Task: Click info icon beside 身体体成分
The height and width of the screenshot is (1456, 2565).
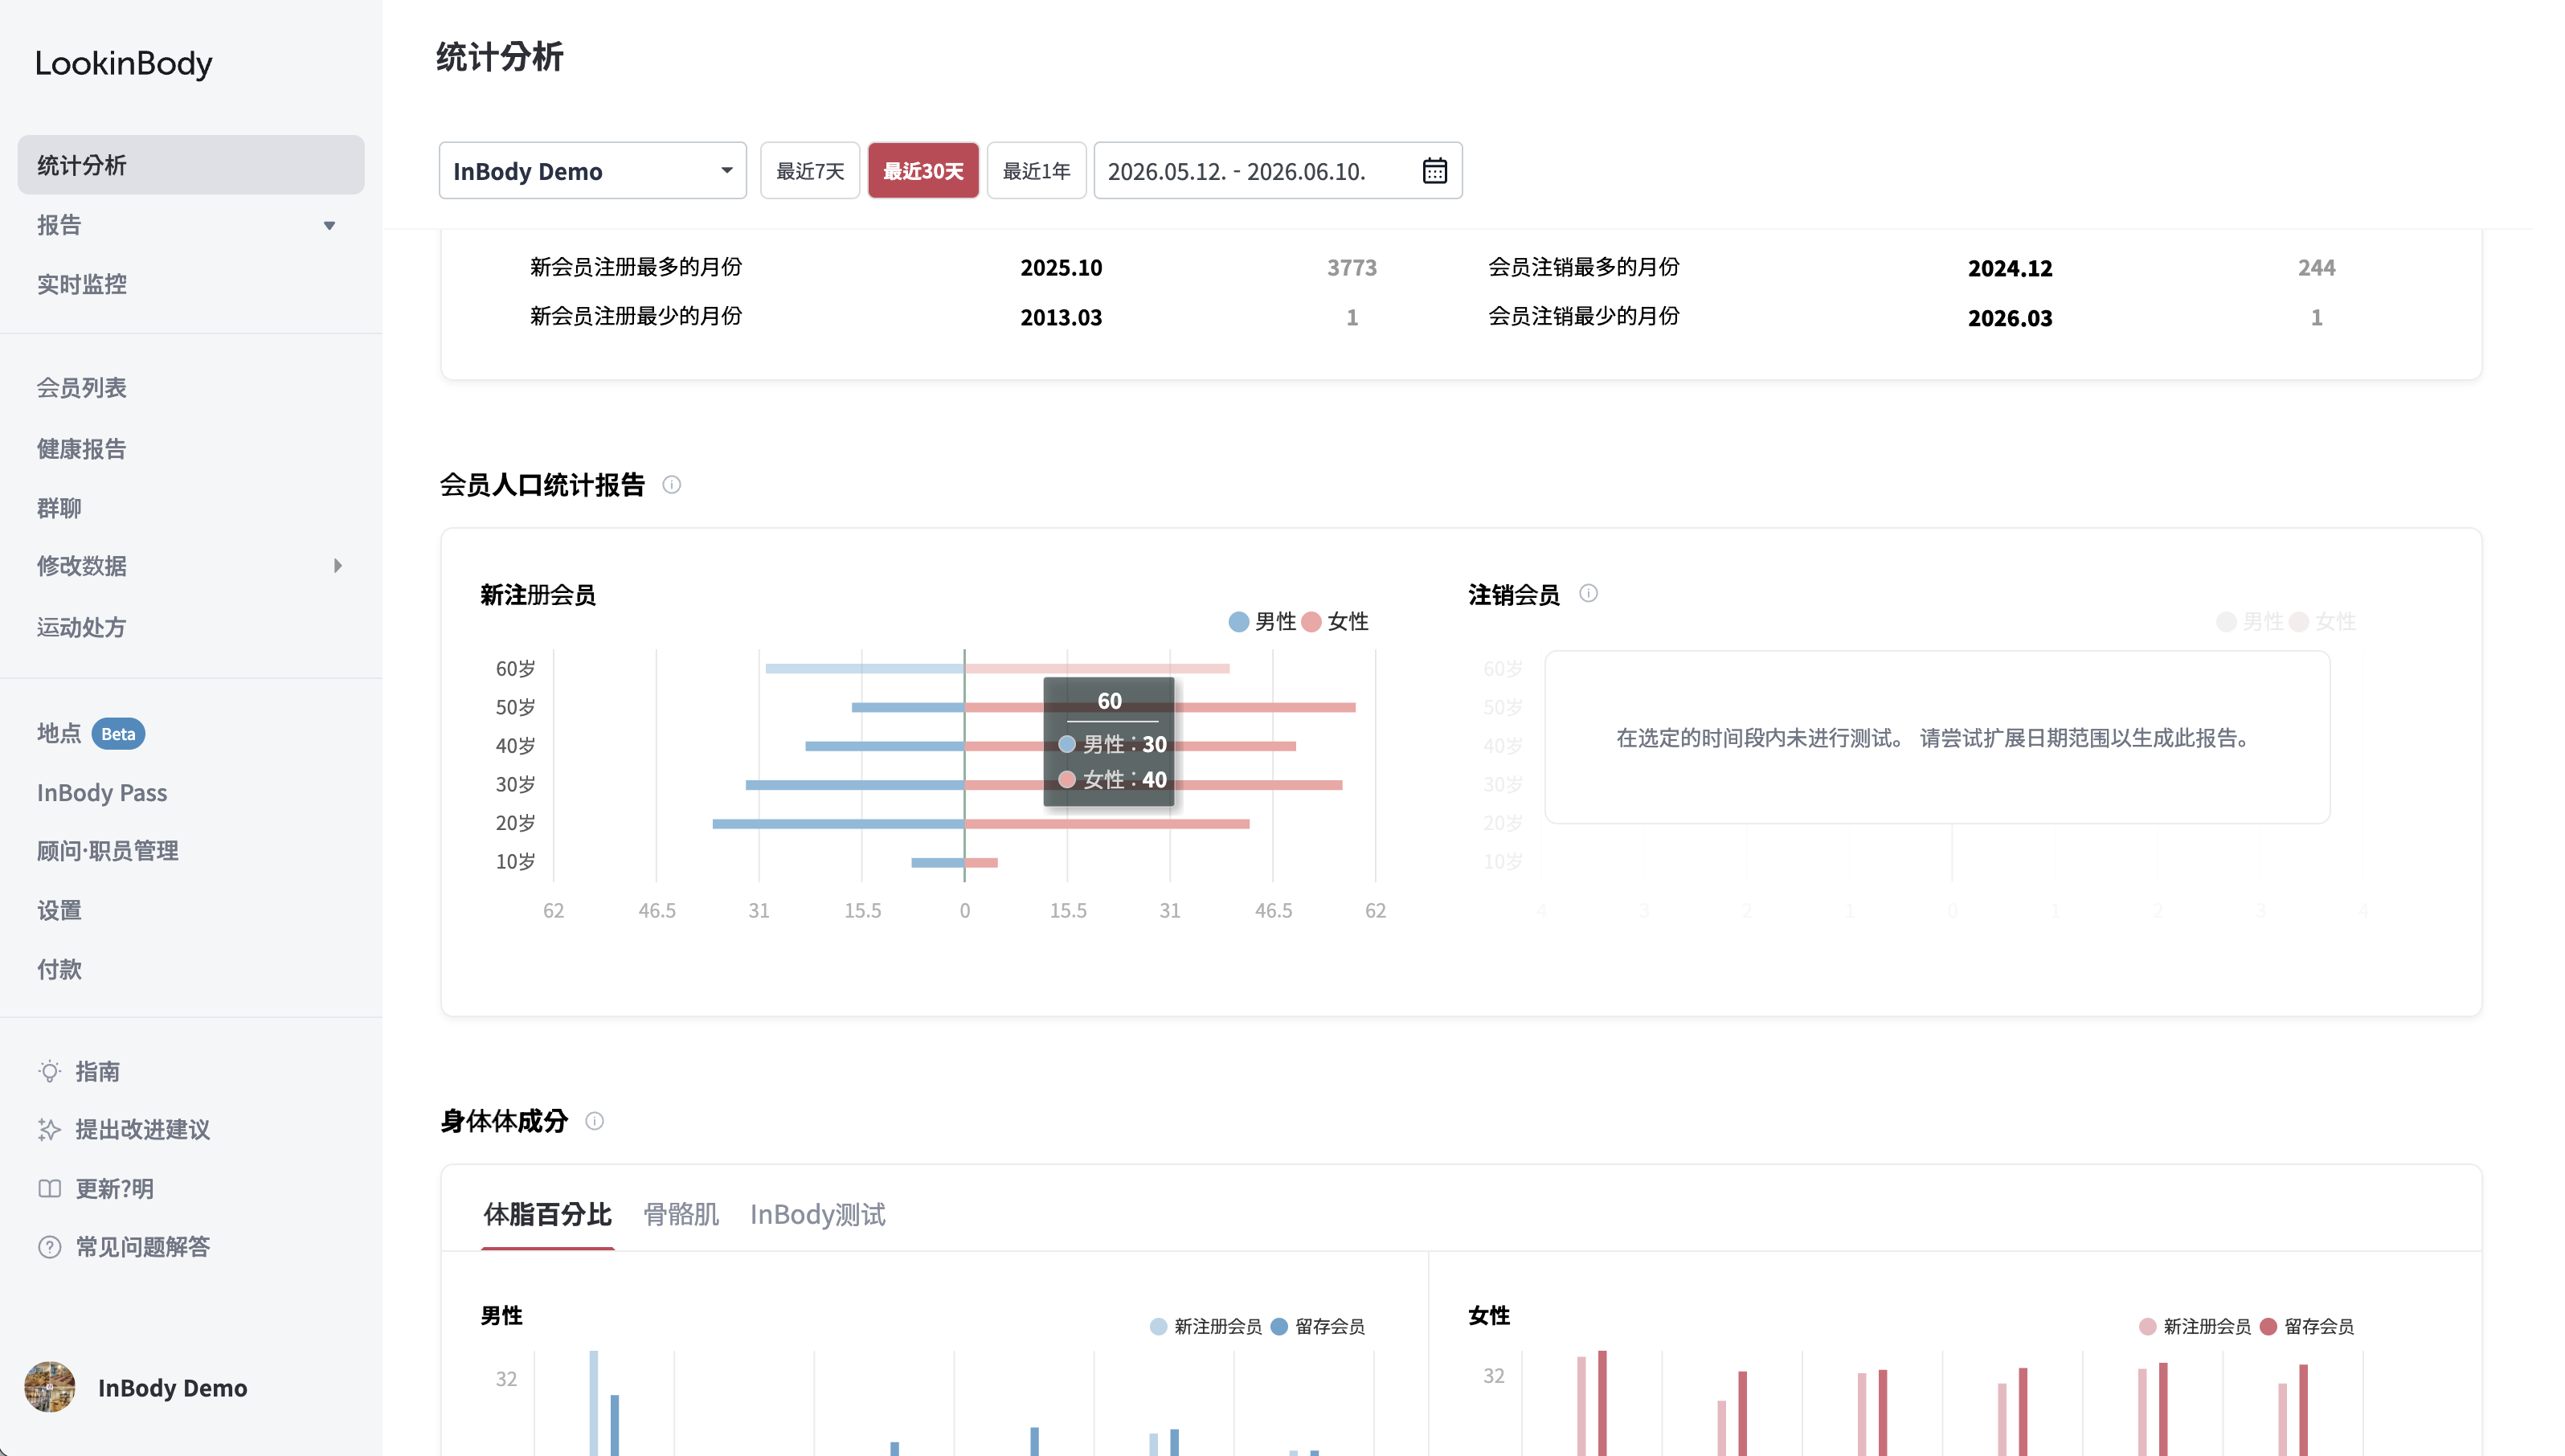Action: click(x=594, y=1121)
